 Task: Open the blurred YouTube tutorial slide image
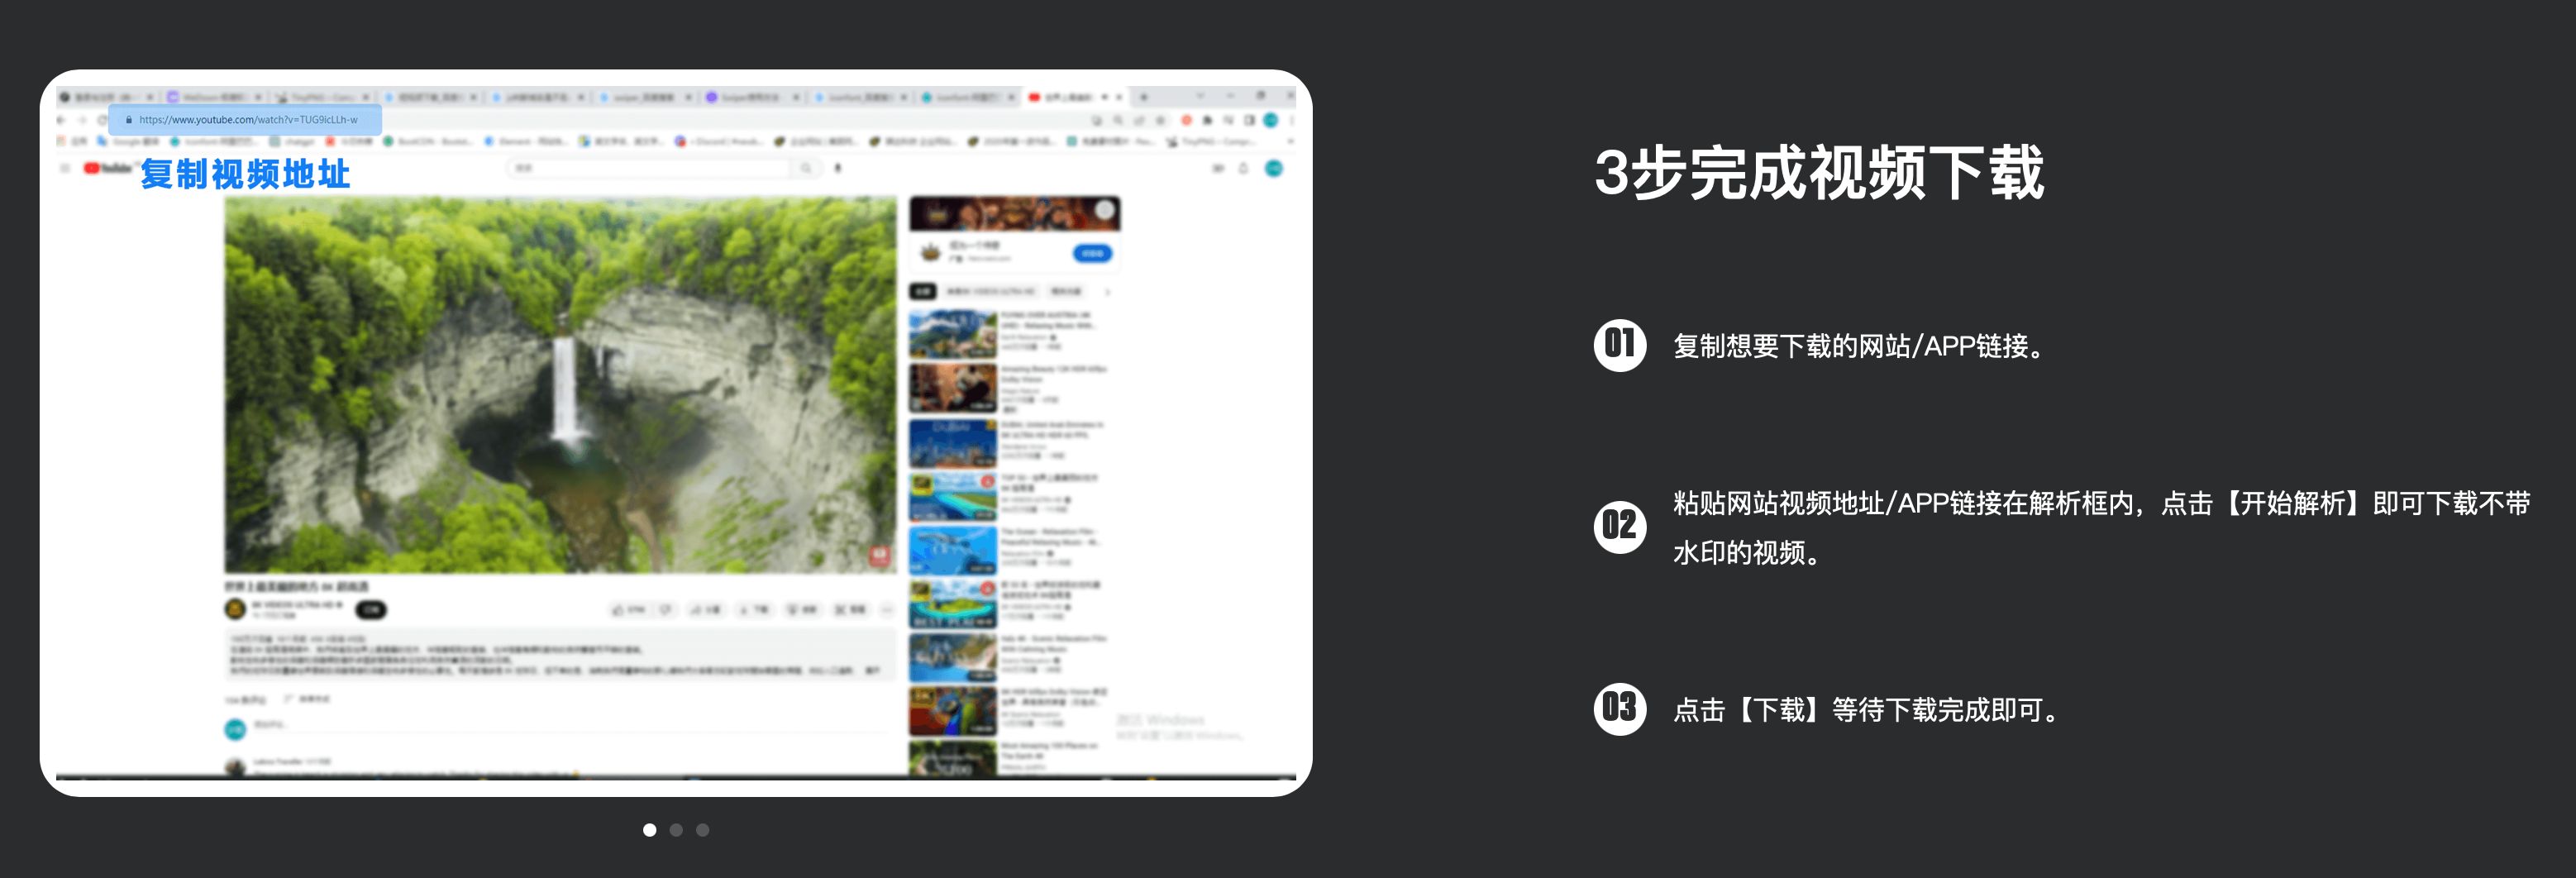coord(676,433)
